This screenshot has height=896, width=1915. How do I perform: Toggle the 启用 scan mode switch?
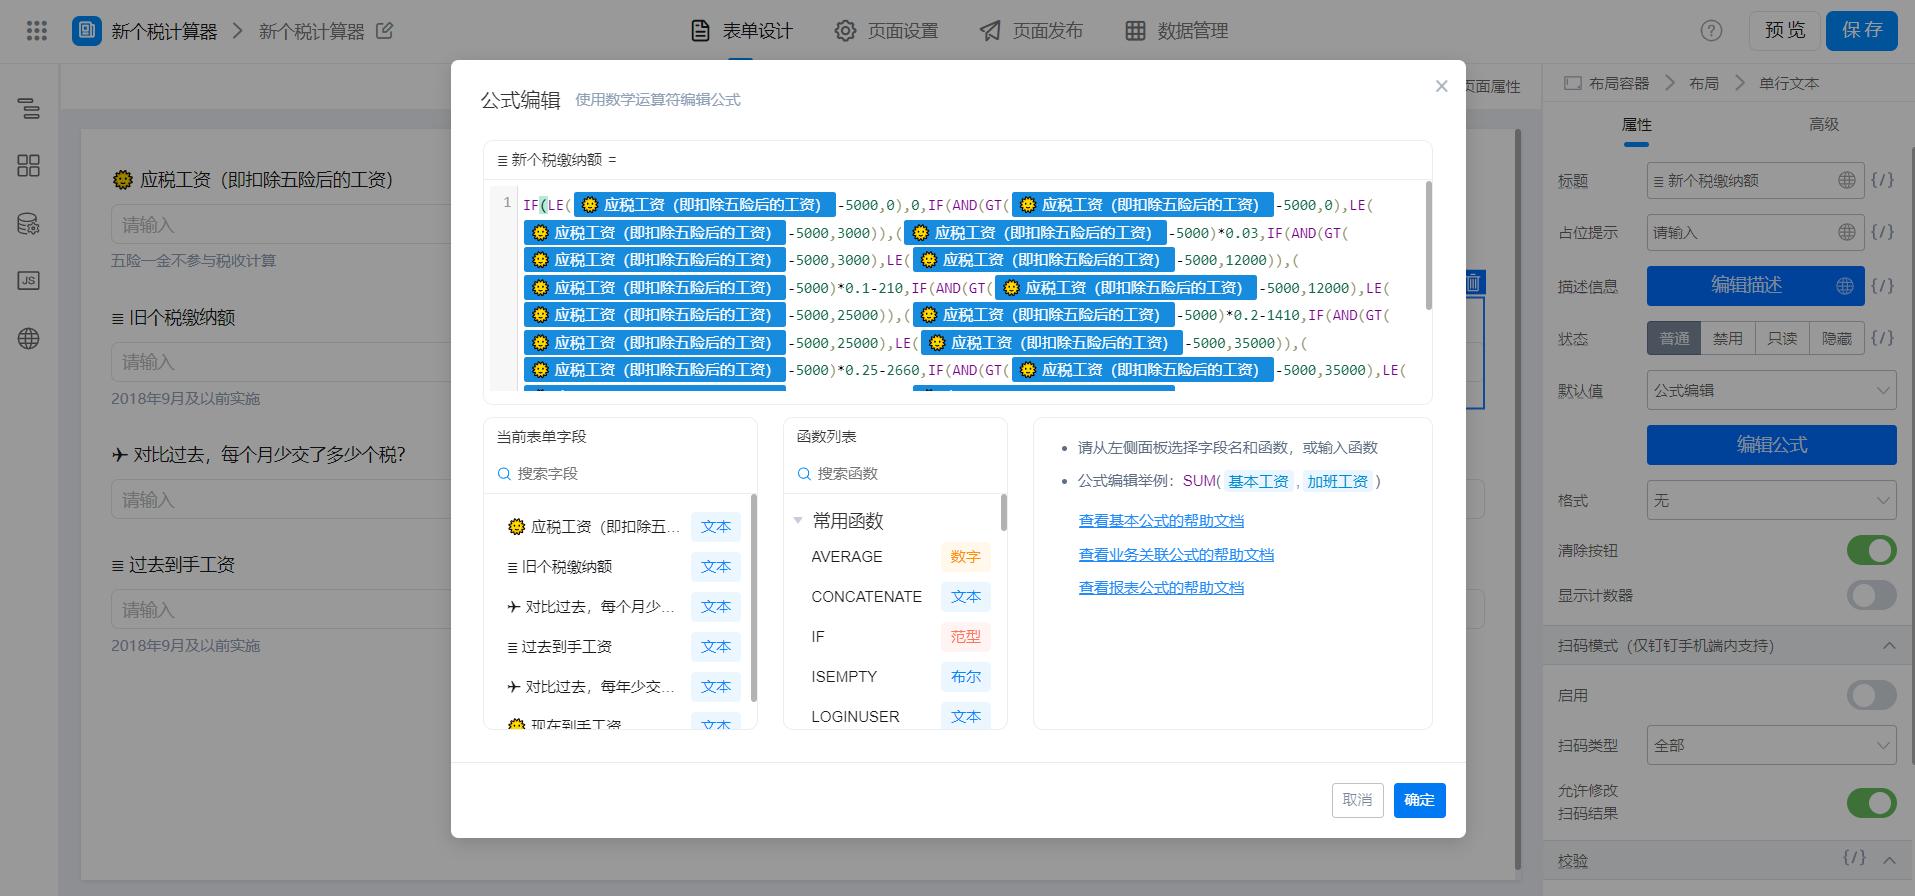point(1871,695)
